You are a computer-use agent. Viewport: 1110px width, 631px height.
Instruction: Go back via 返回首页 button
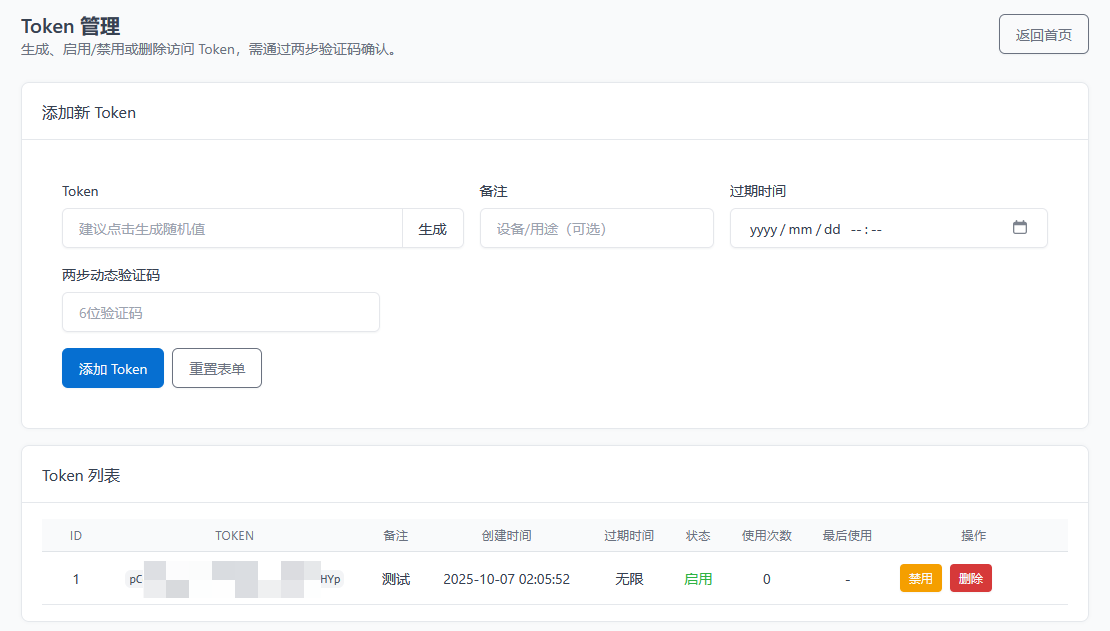pos(1043,35)
